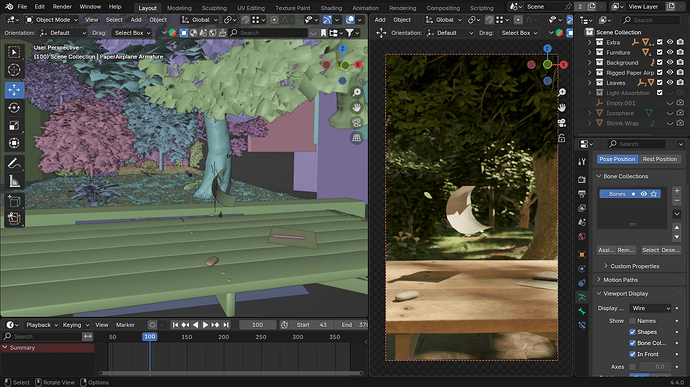Disable the In Front checkbox
690x387 pixels.
[x=632, y=354]
